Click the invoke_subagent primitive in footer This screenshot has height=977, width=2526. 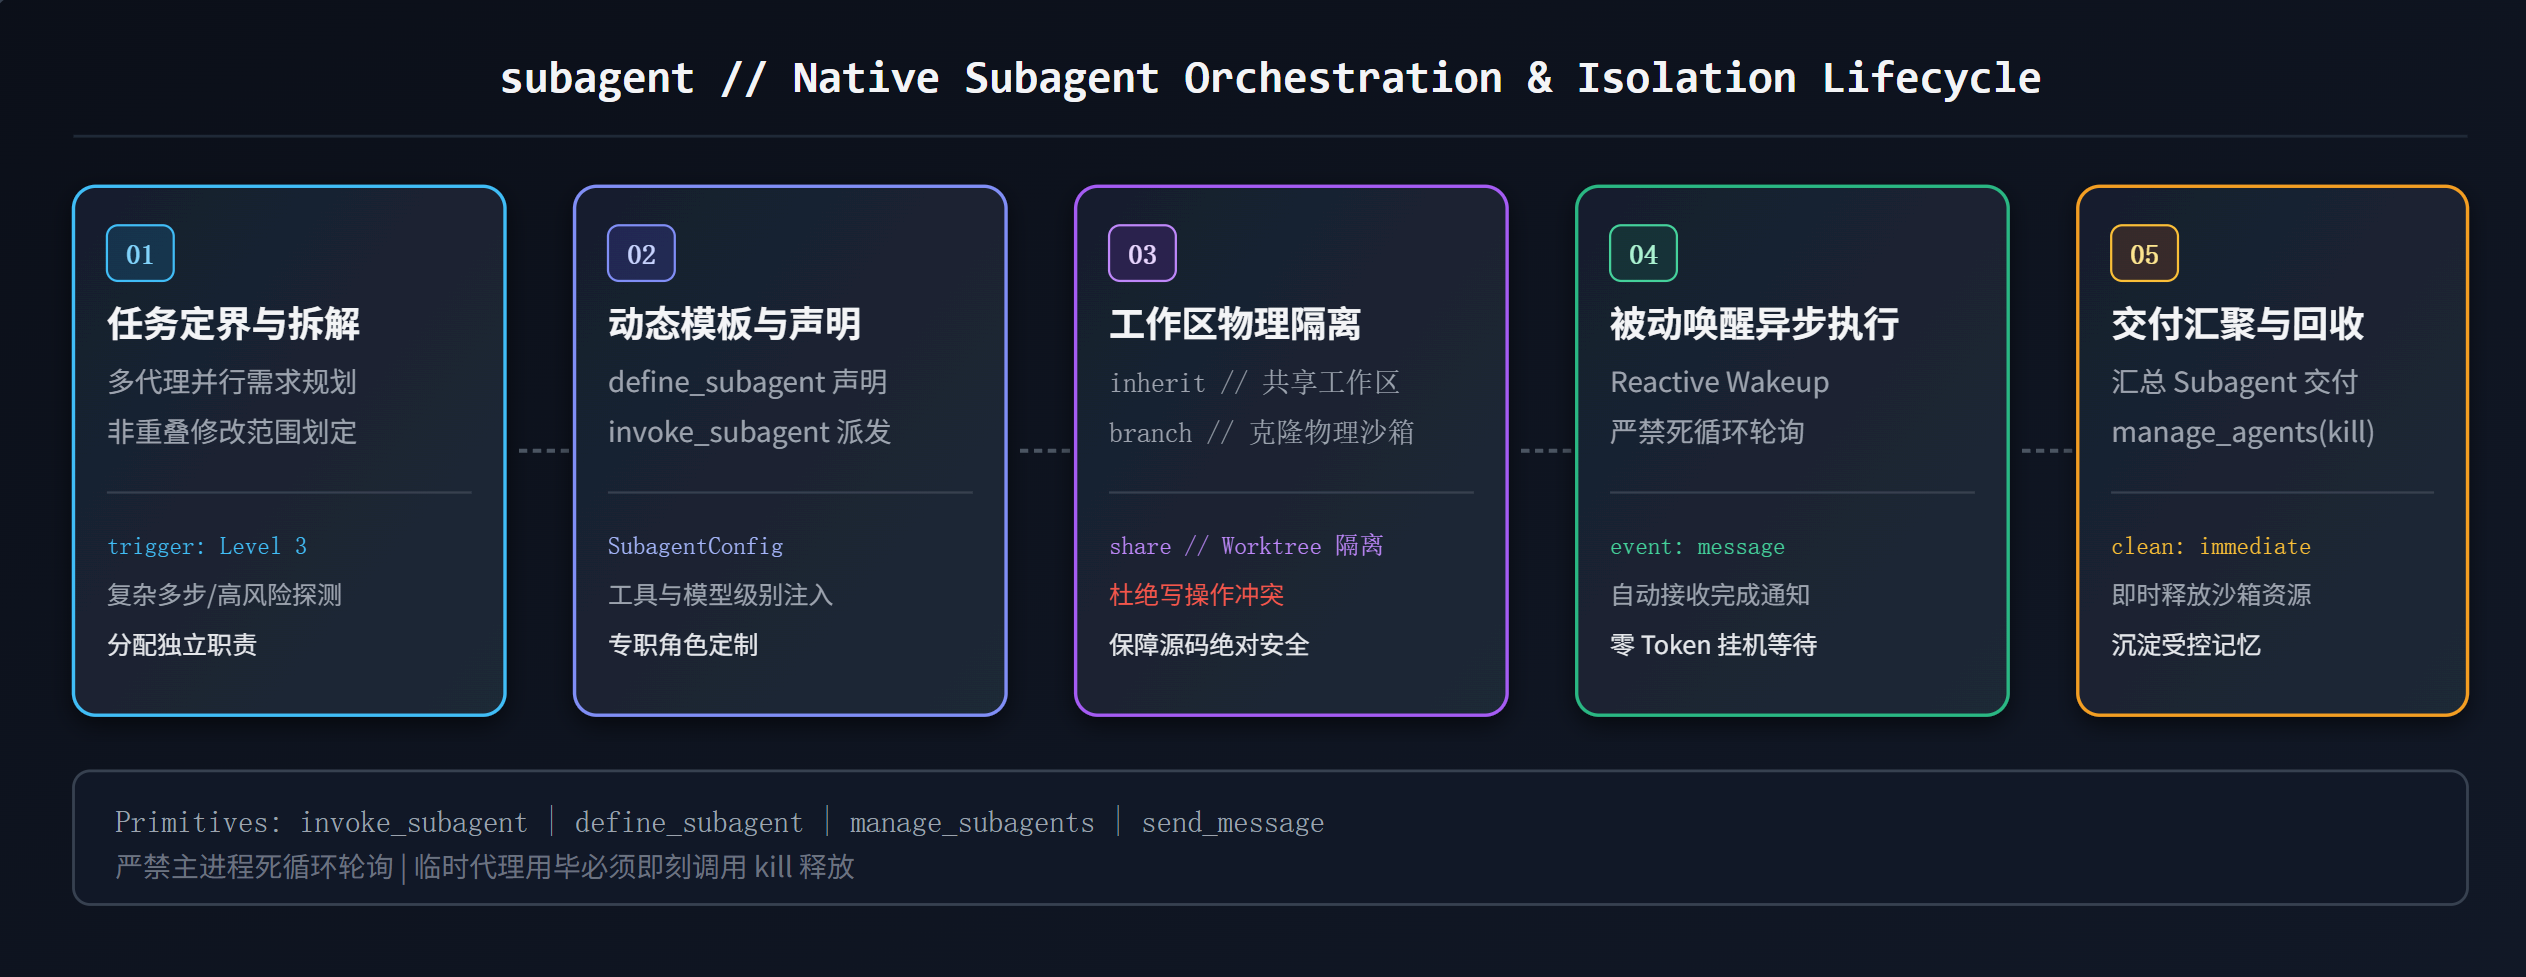413,822
